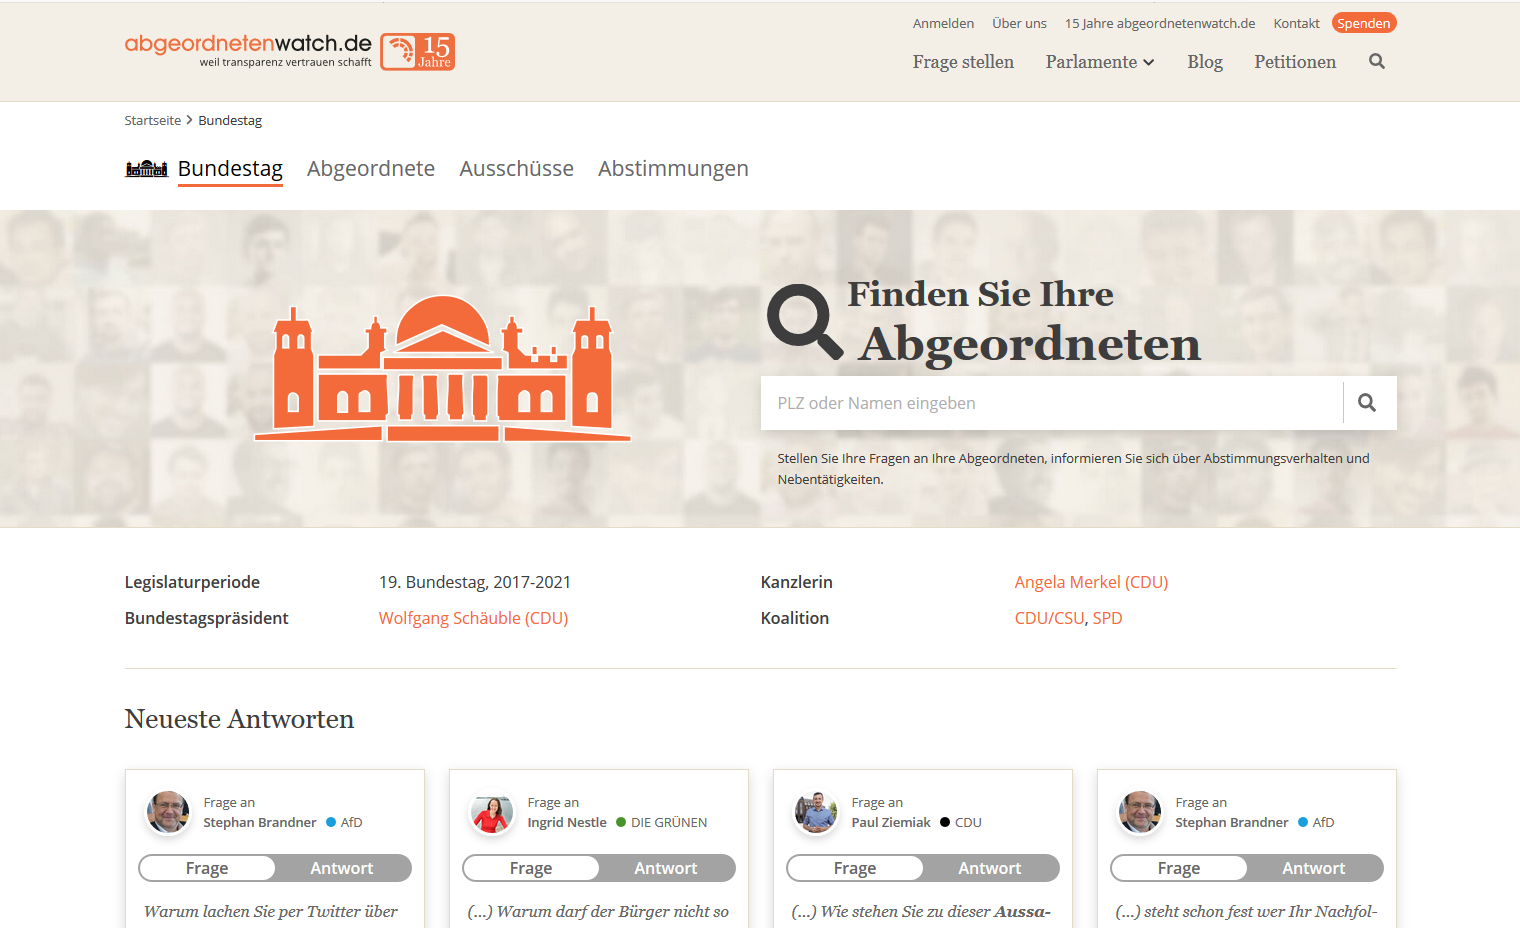Click the CDU/CSU coalition link
1520x928 pixels.
click(1049, 618)
